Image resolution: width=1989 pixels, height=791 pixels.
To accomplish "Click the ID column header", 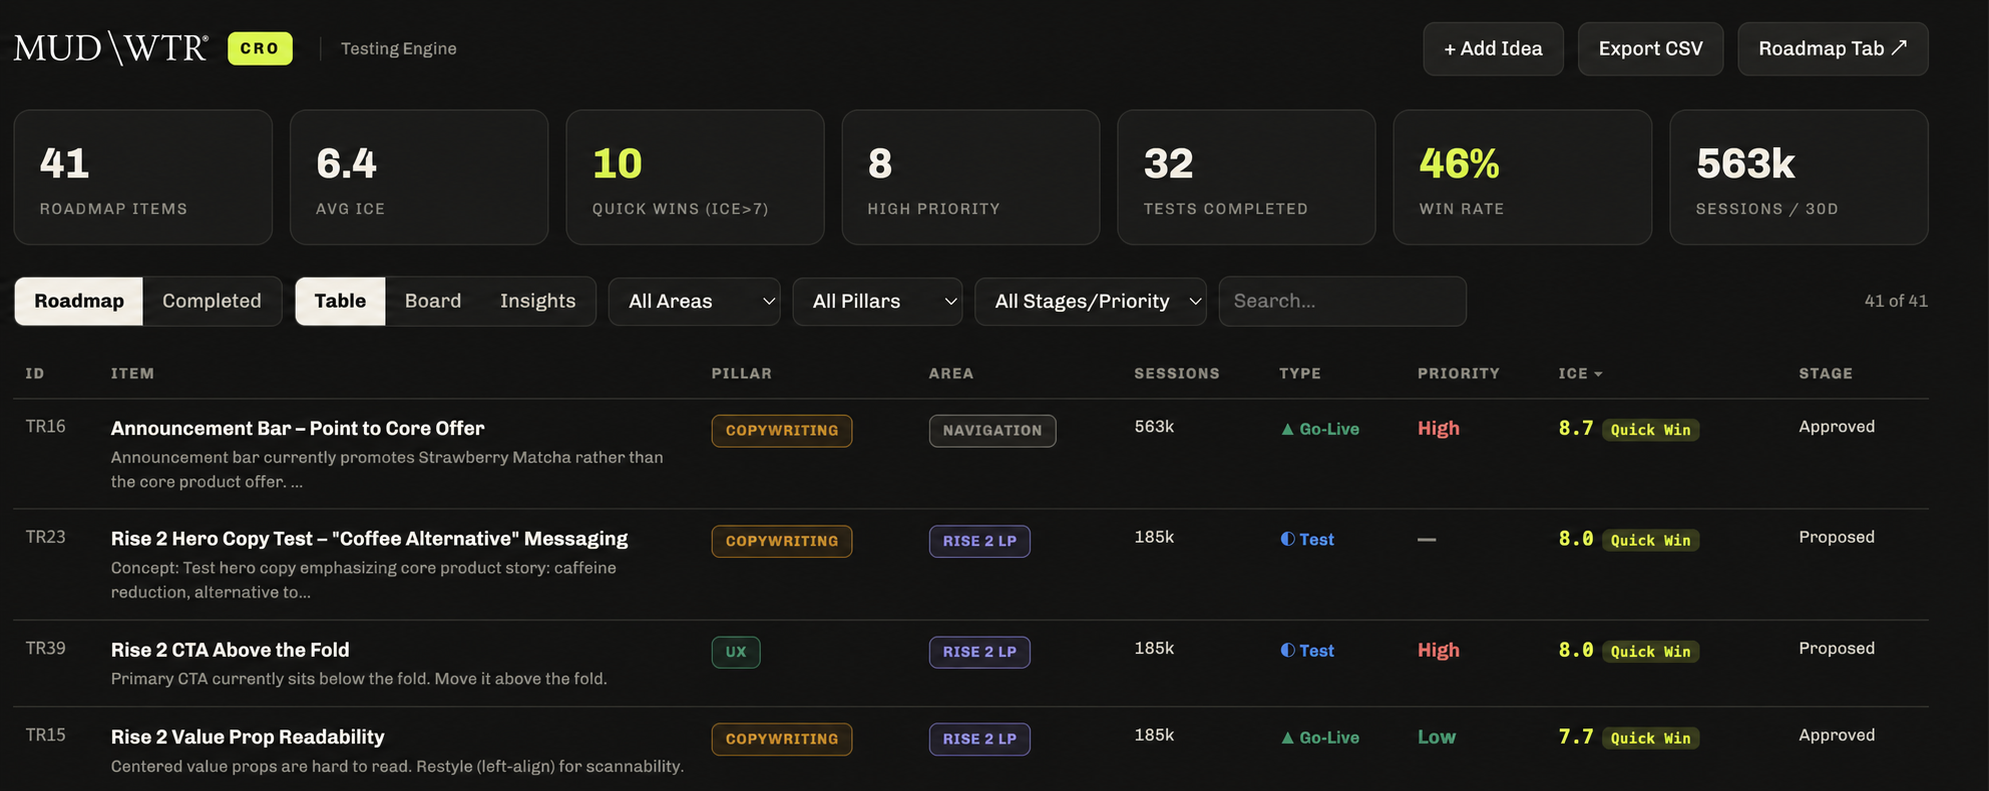I will [35, 373].
